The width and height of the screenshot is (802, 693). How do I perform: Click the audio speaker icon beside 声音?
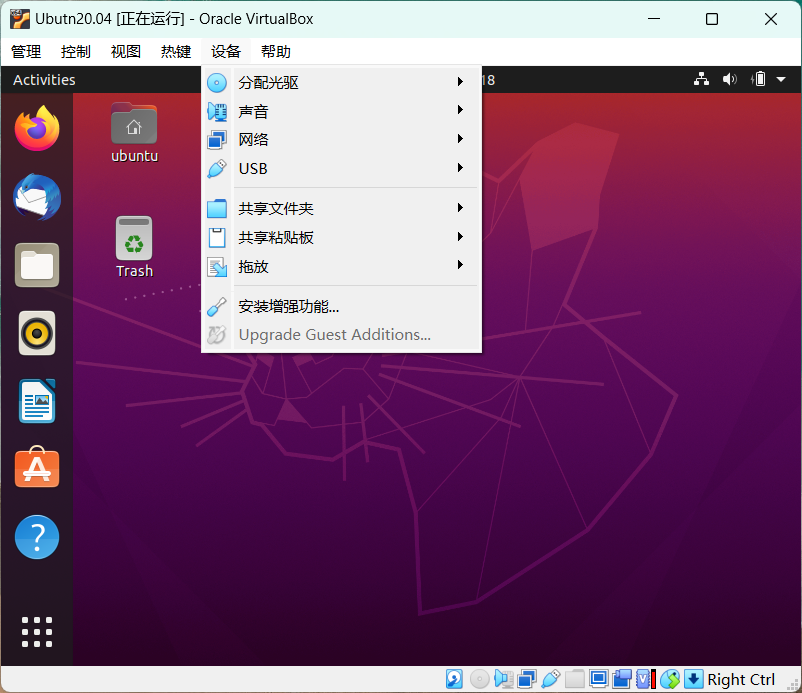217,111
